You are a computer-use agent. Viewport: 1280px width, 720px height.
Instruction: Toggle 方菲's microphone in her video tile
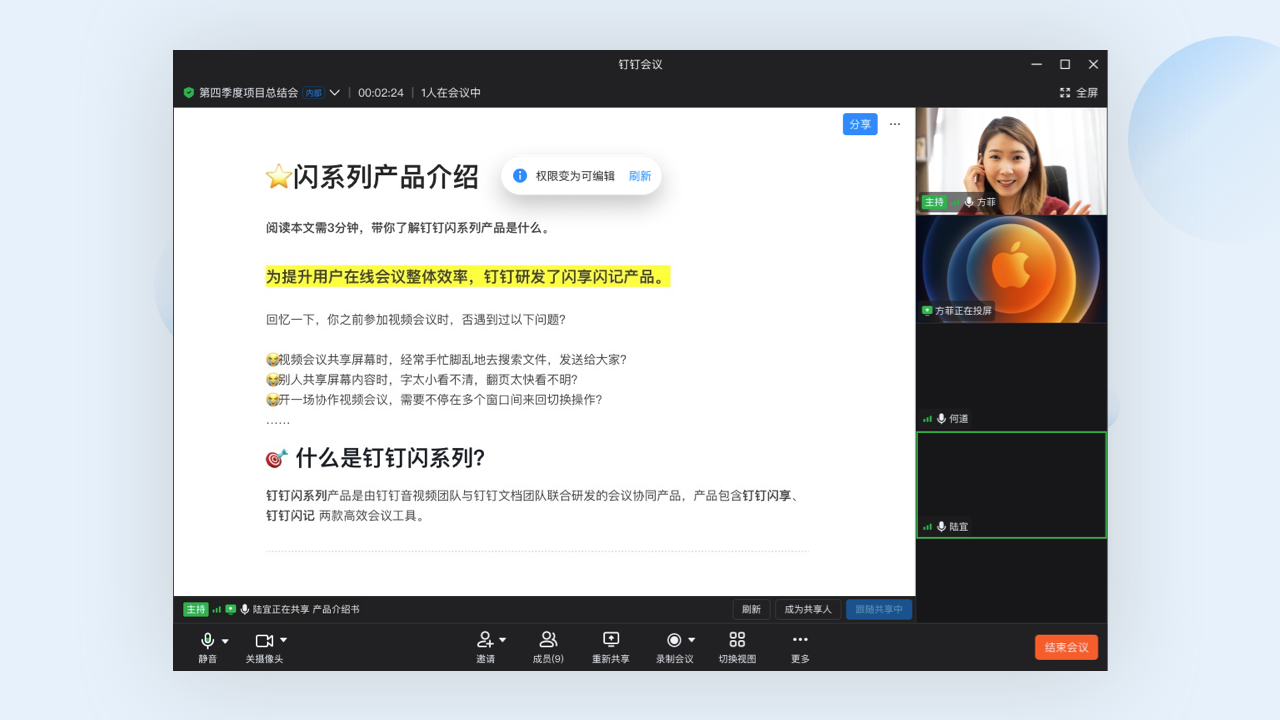968,202
